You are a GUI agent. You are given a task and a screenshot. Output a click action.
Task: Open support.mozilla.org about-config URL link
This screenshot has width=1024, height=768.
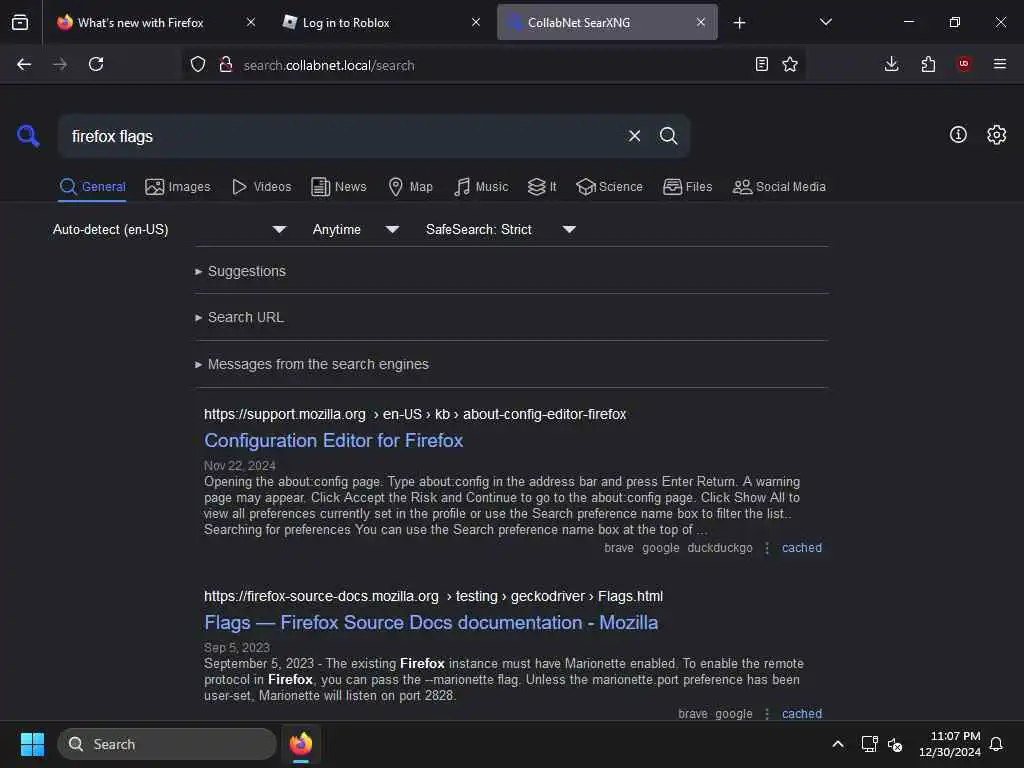coord(415,414)
